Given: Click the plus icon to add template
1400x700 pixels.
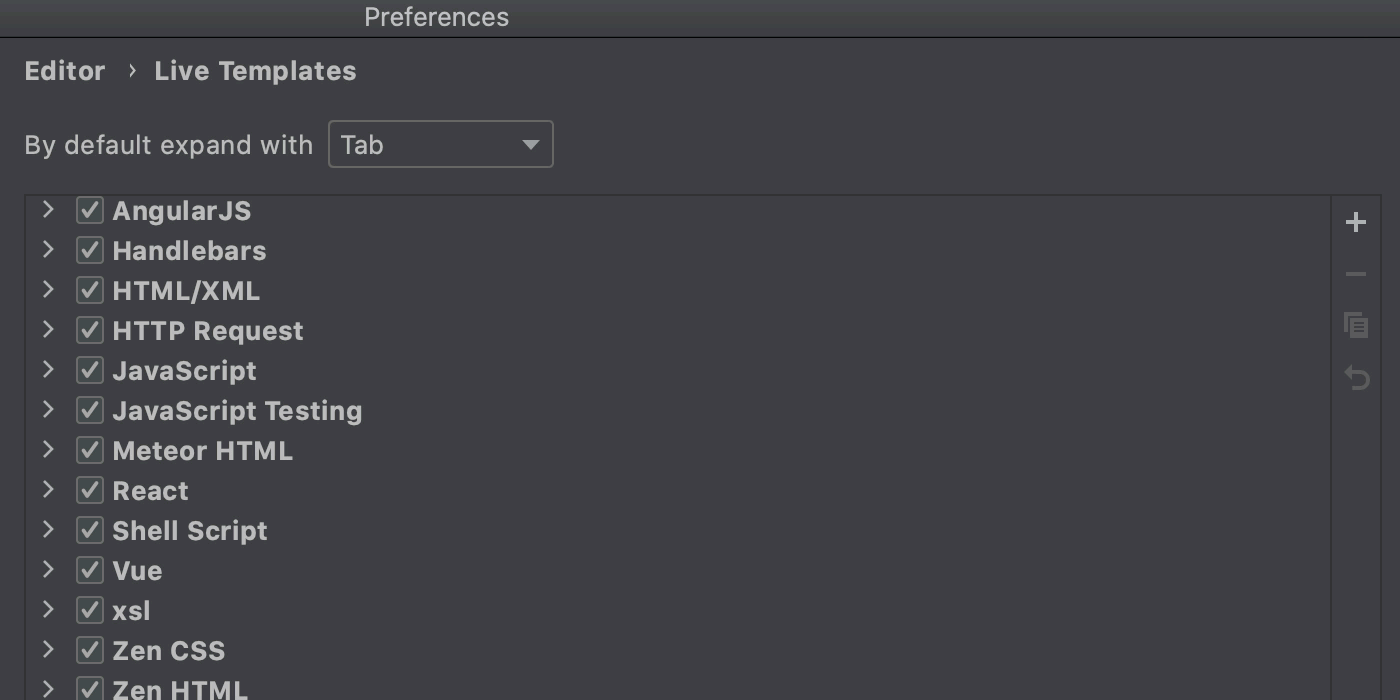Looking at the screenshot, I should [1356, 222].
